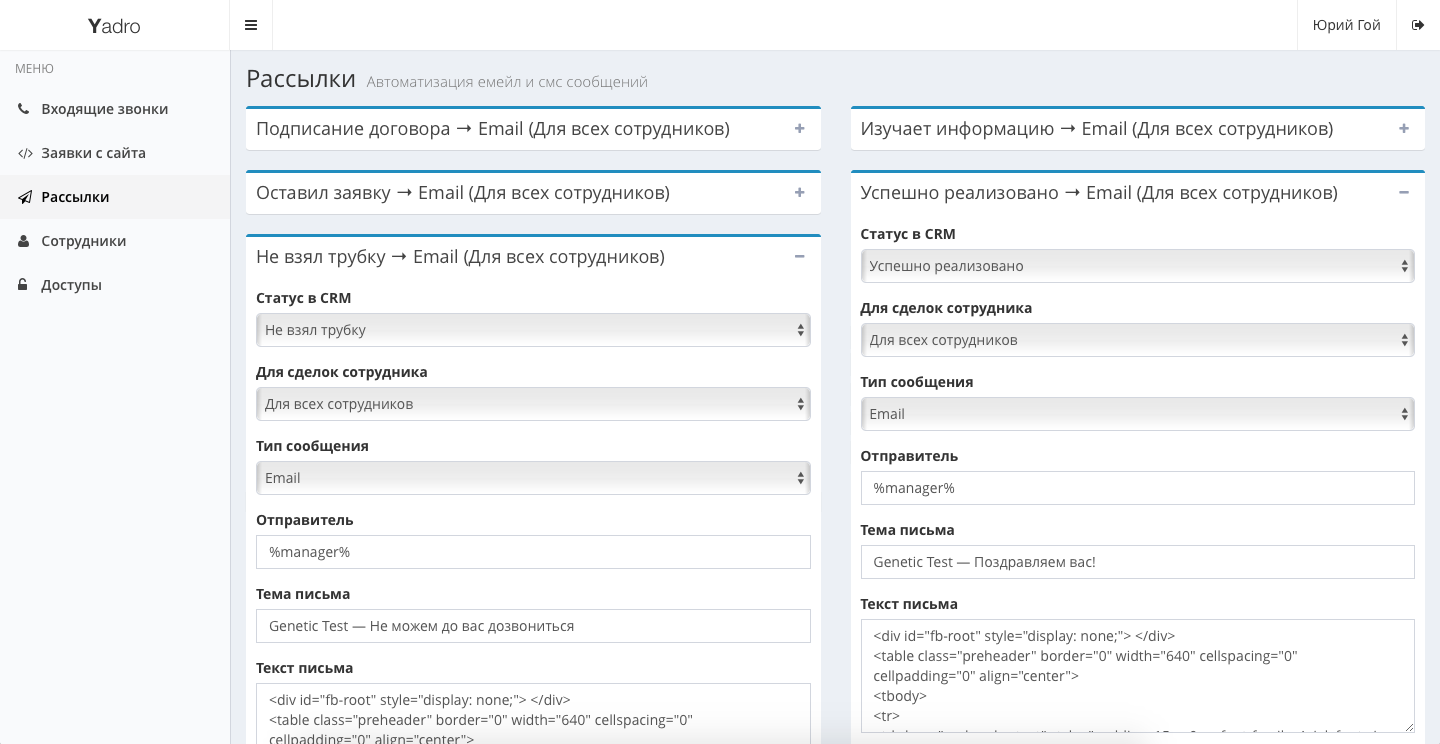The image size is (1440, 744).
Task: Open user profile Юрий Гой
Action: point(1346,25)
